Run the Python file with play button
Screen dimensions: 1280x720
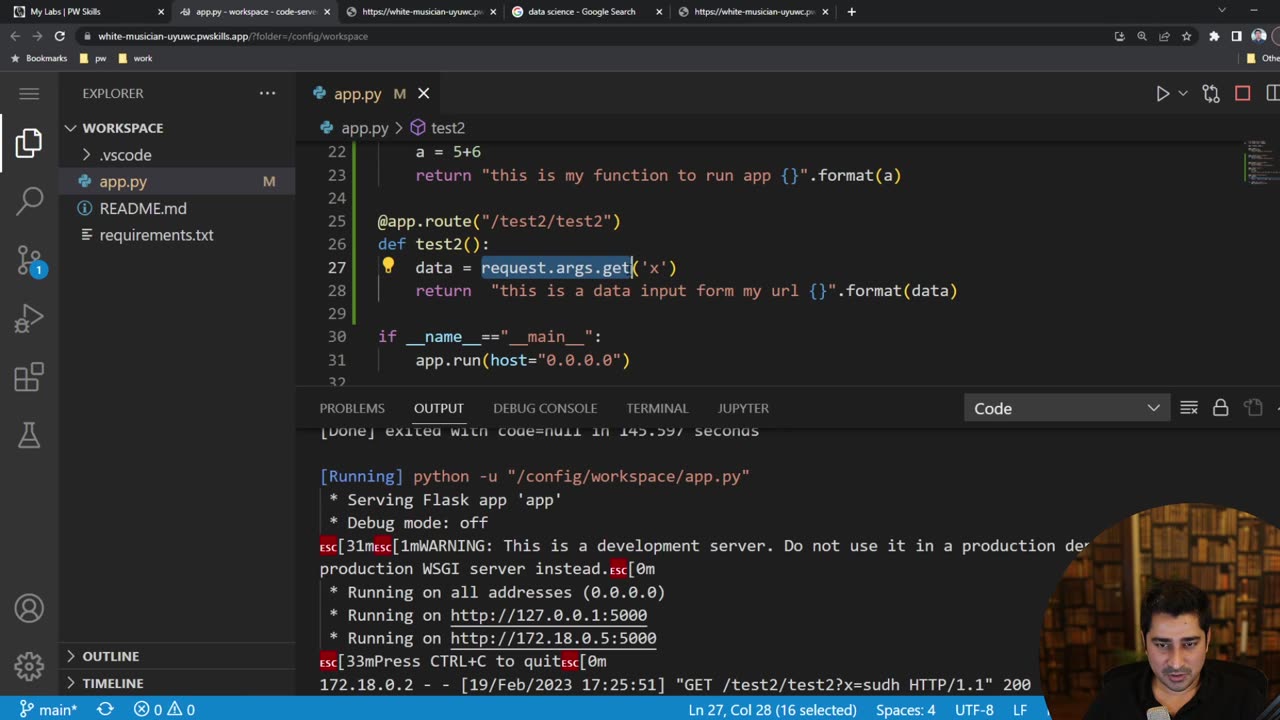point(1162,93)
